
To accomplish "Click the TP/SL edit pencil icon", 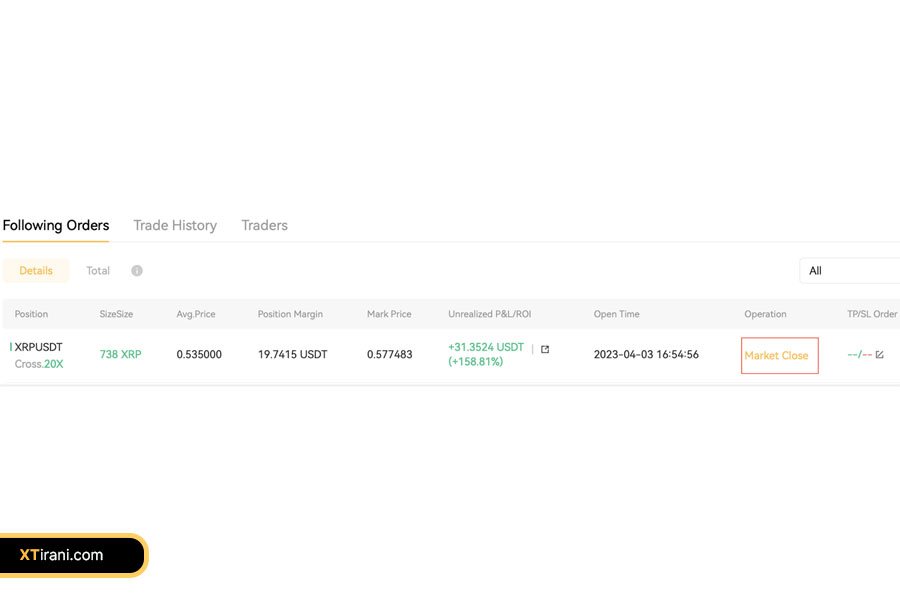I will [879, 355].
